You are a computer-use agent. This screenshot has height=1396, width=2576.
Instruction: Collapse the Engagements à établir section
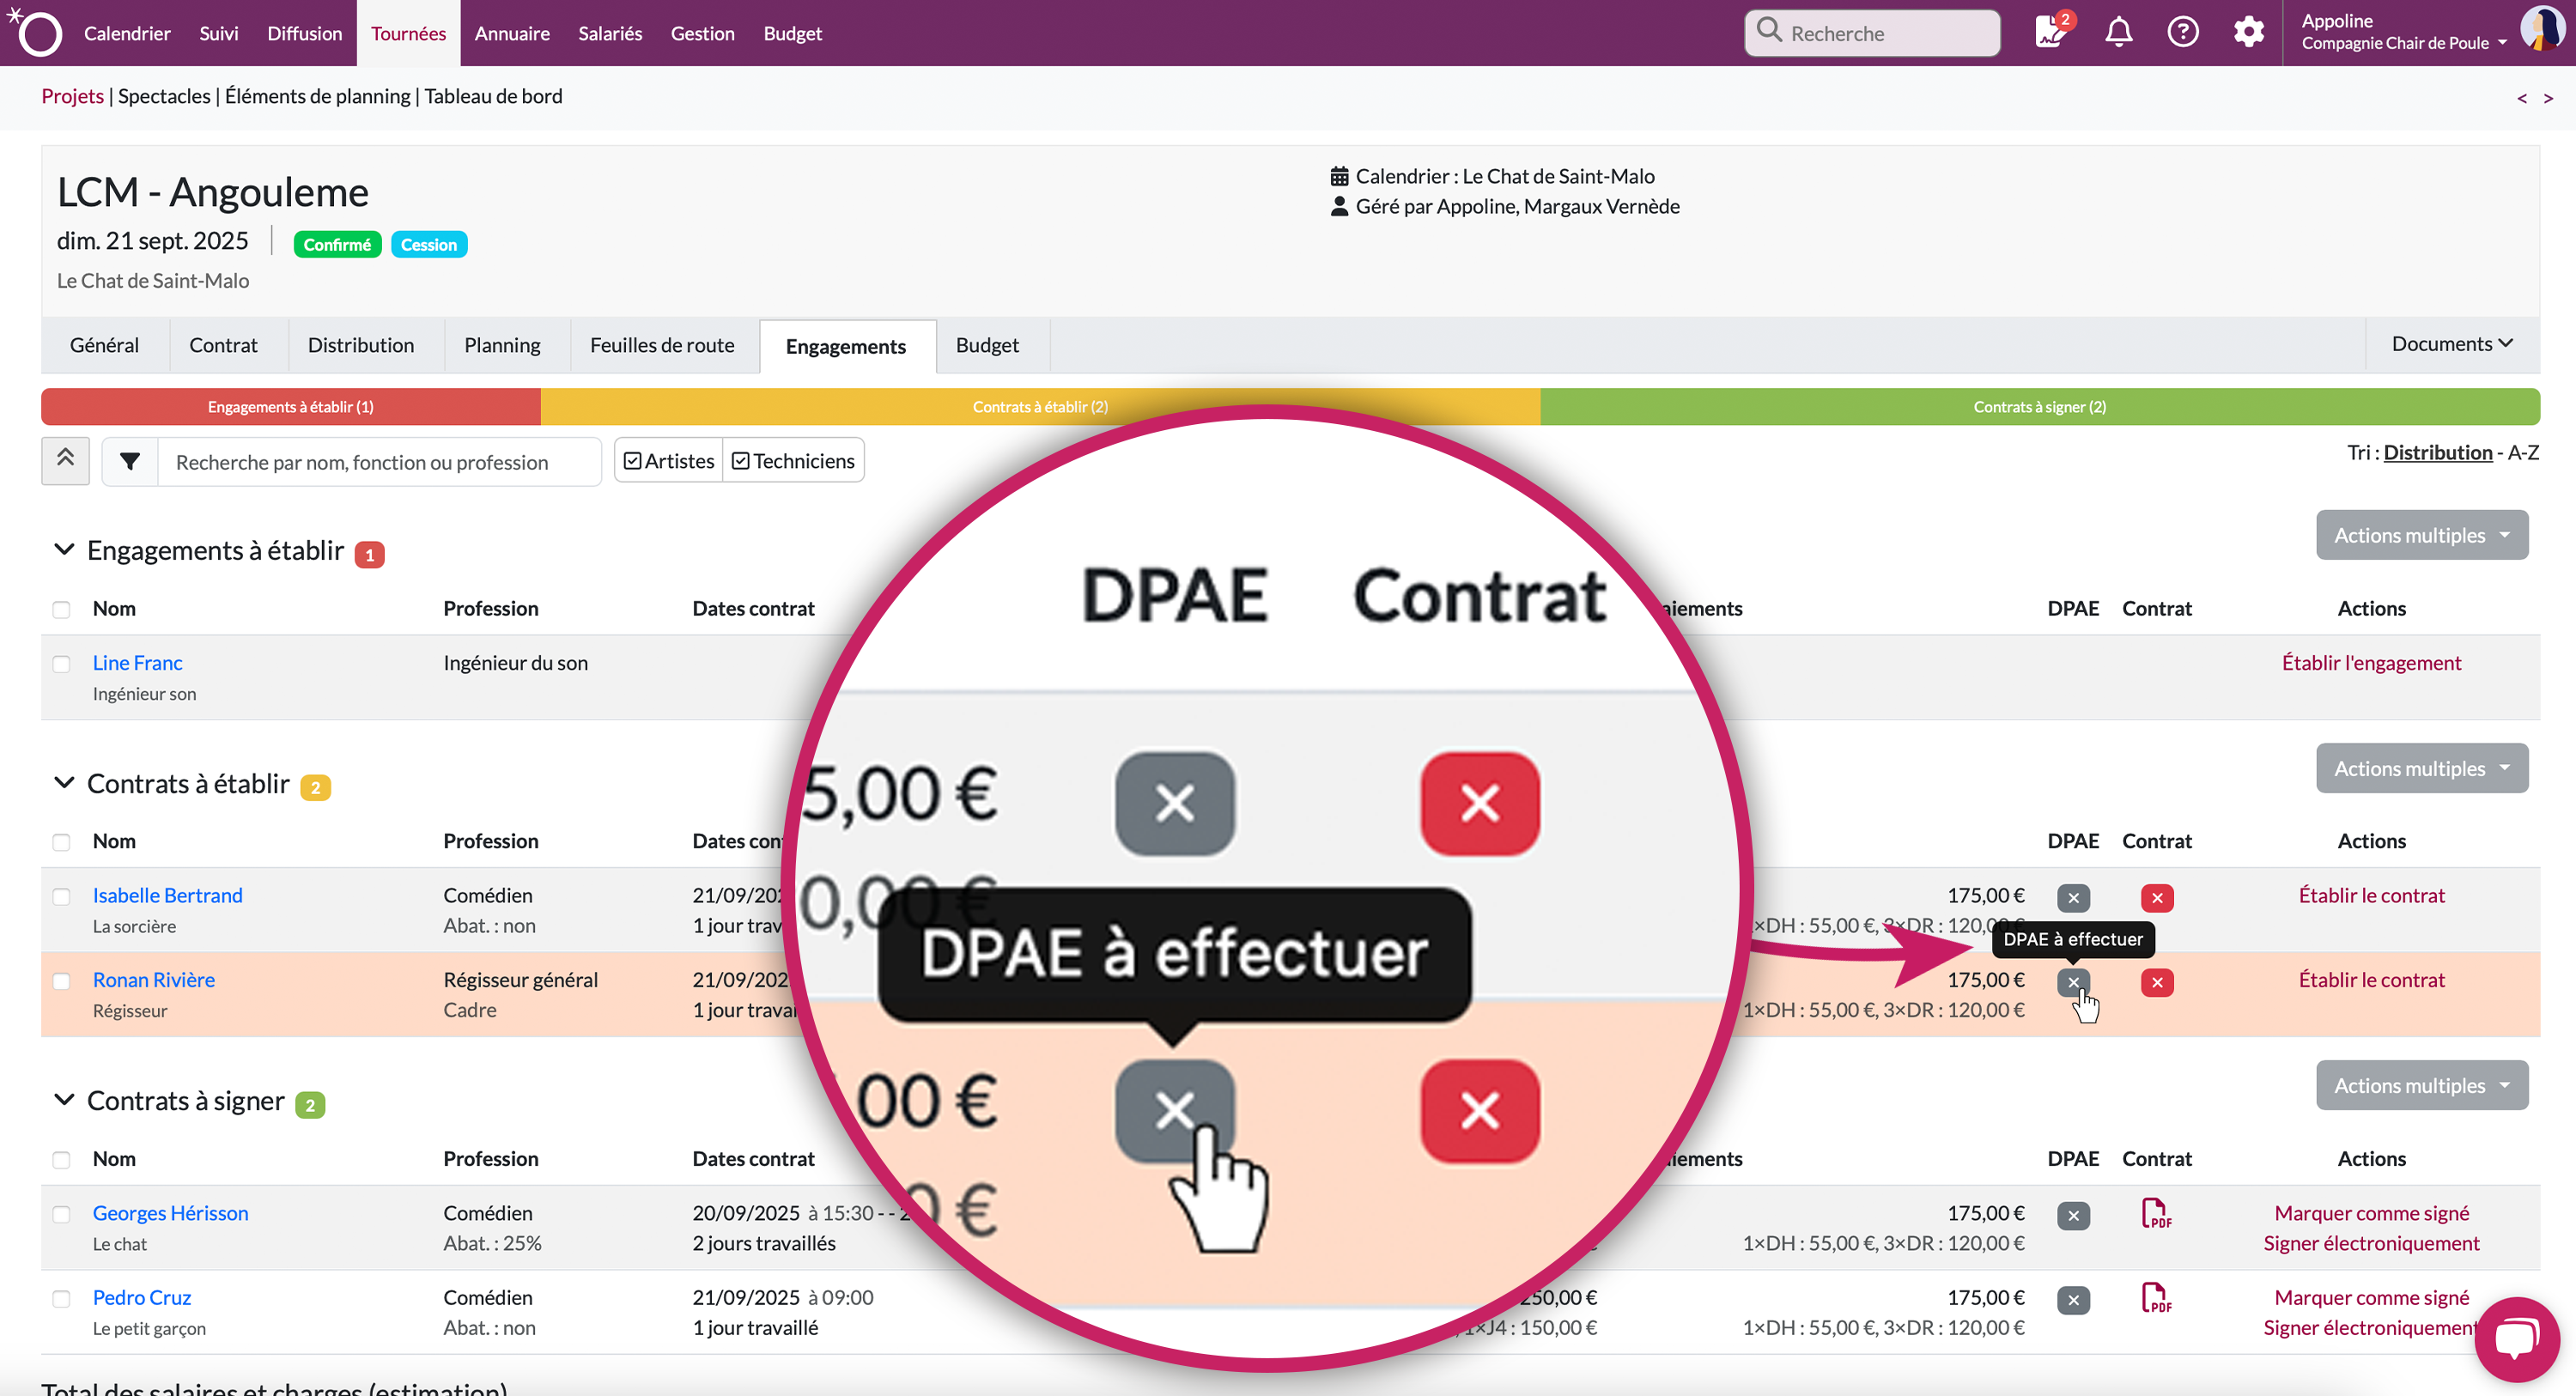64,549
